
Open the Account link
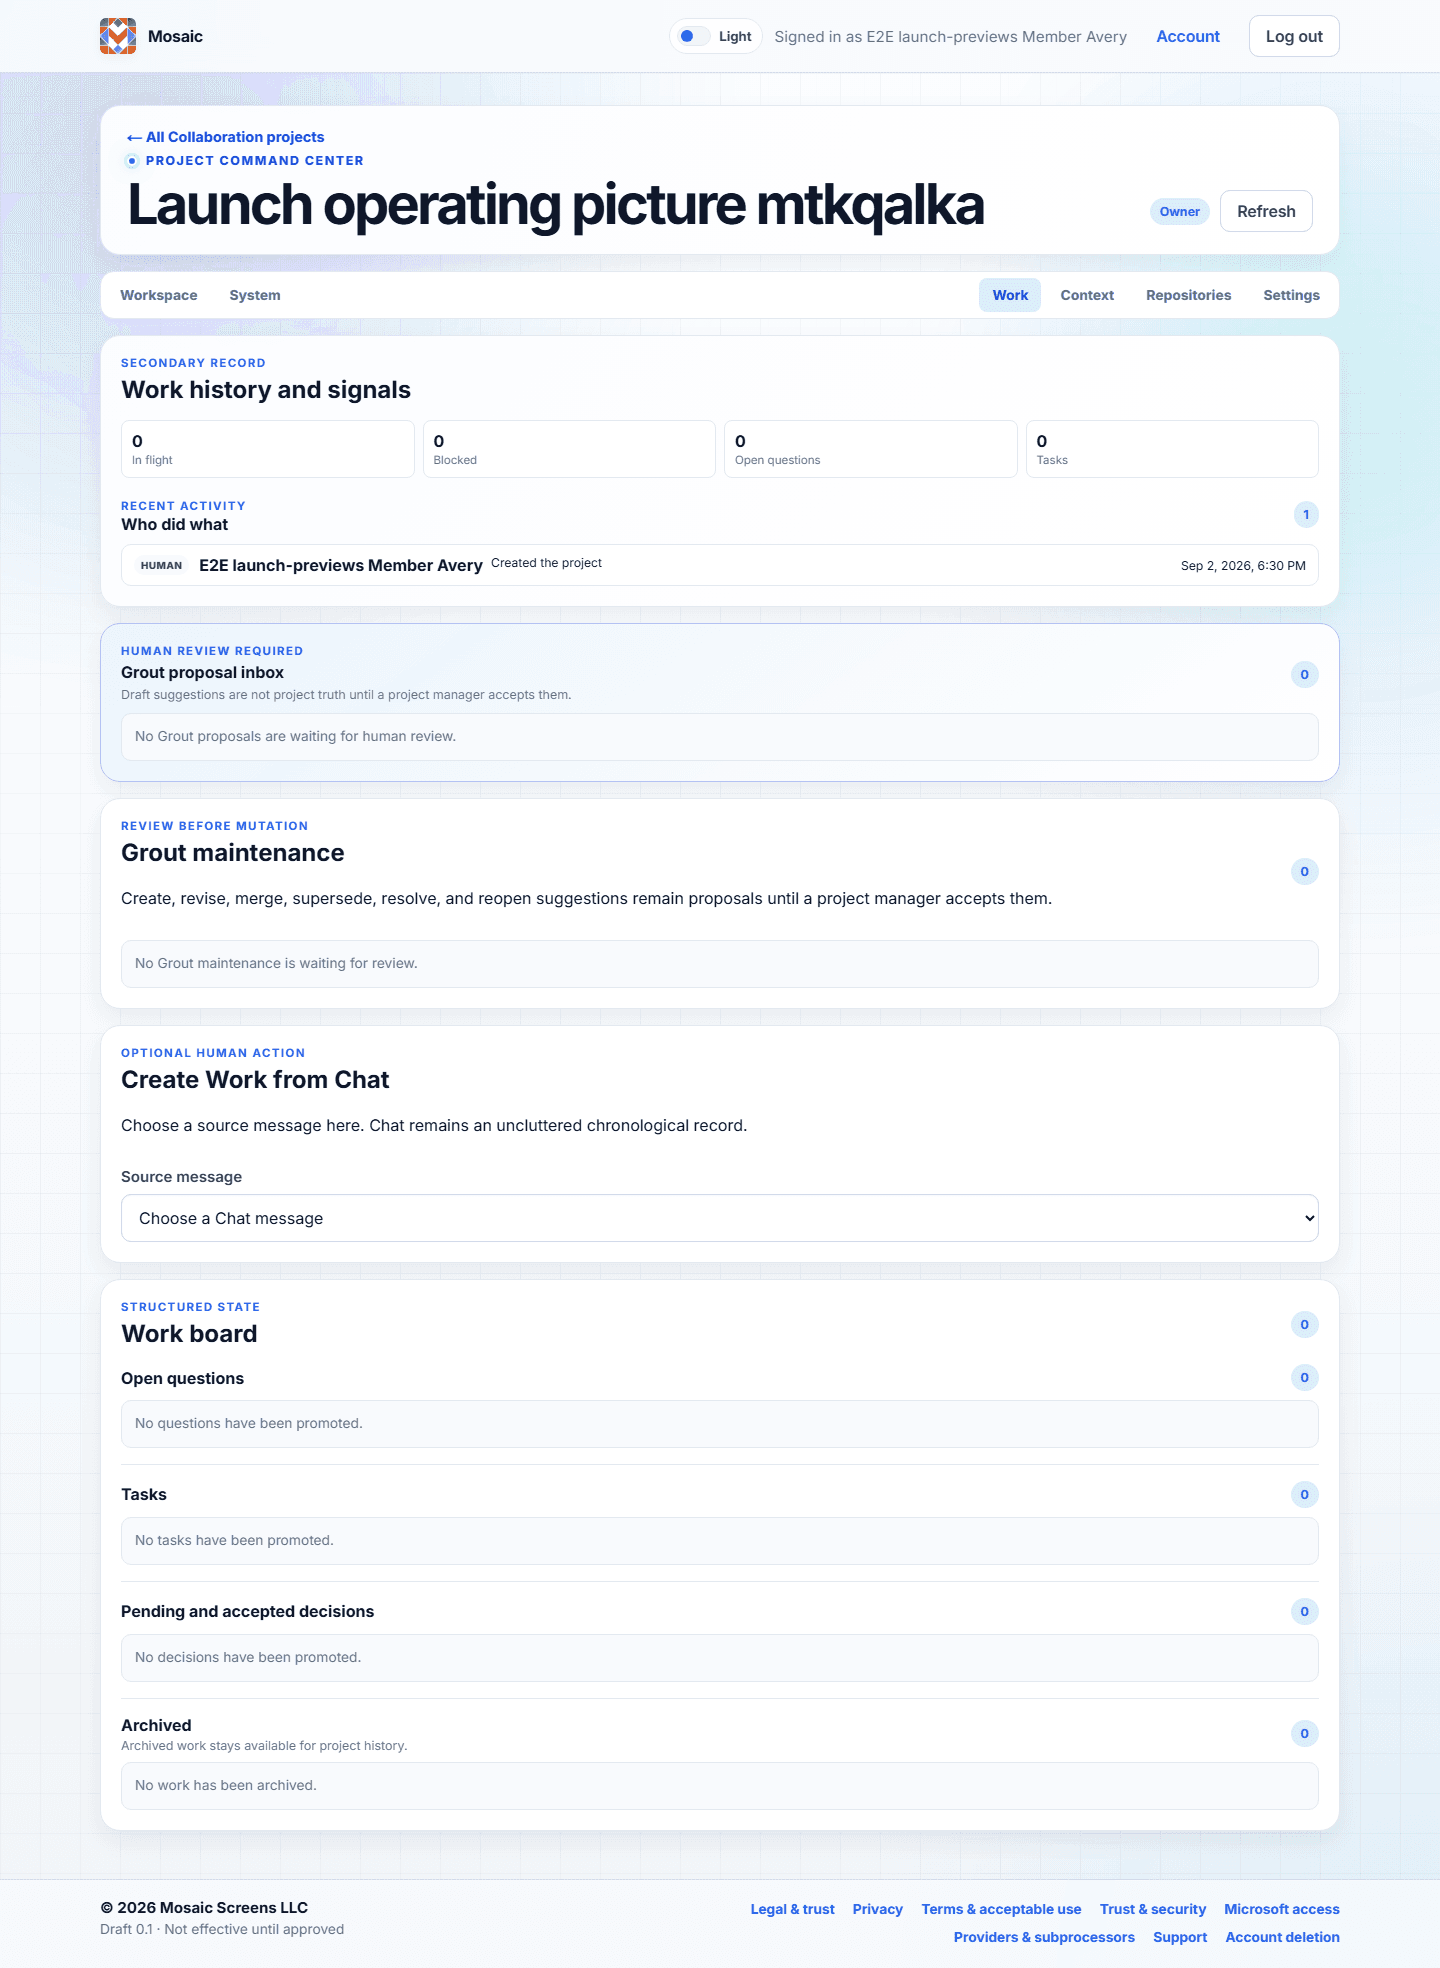pyautogui.click(x=1188, y=36)
